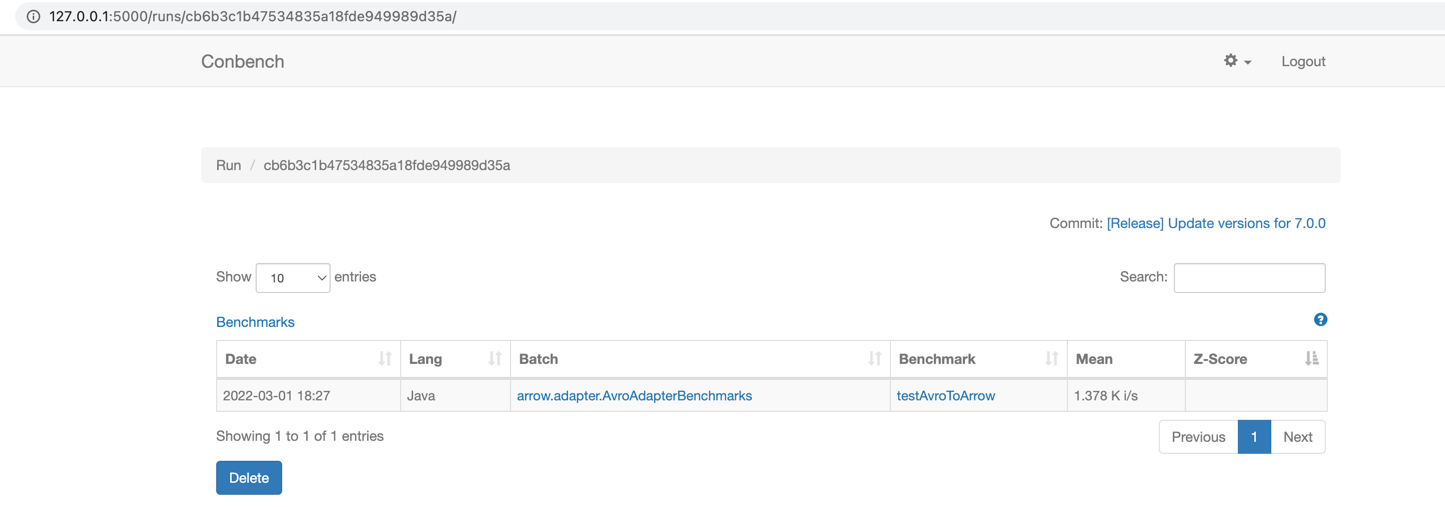Click the Batch column sort icon
The image size is (1445, 507).
(x=874, y=359)
